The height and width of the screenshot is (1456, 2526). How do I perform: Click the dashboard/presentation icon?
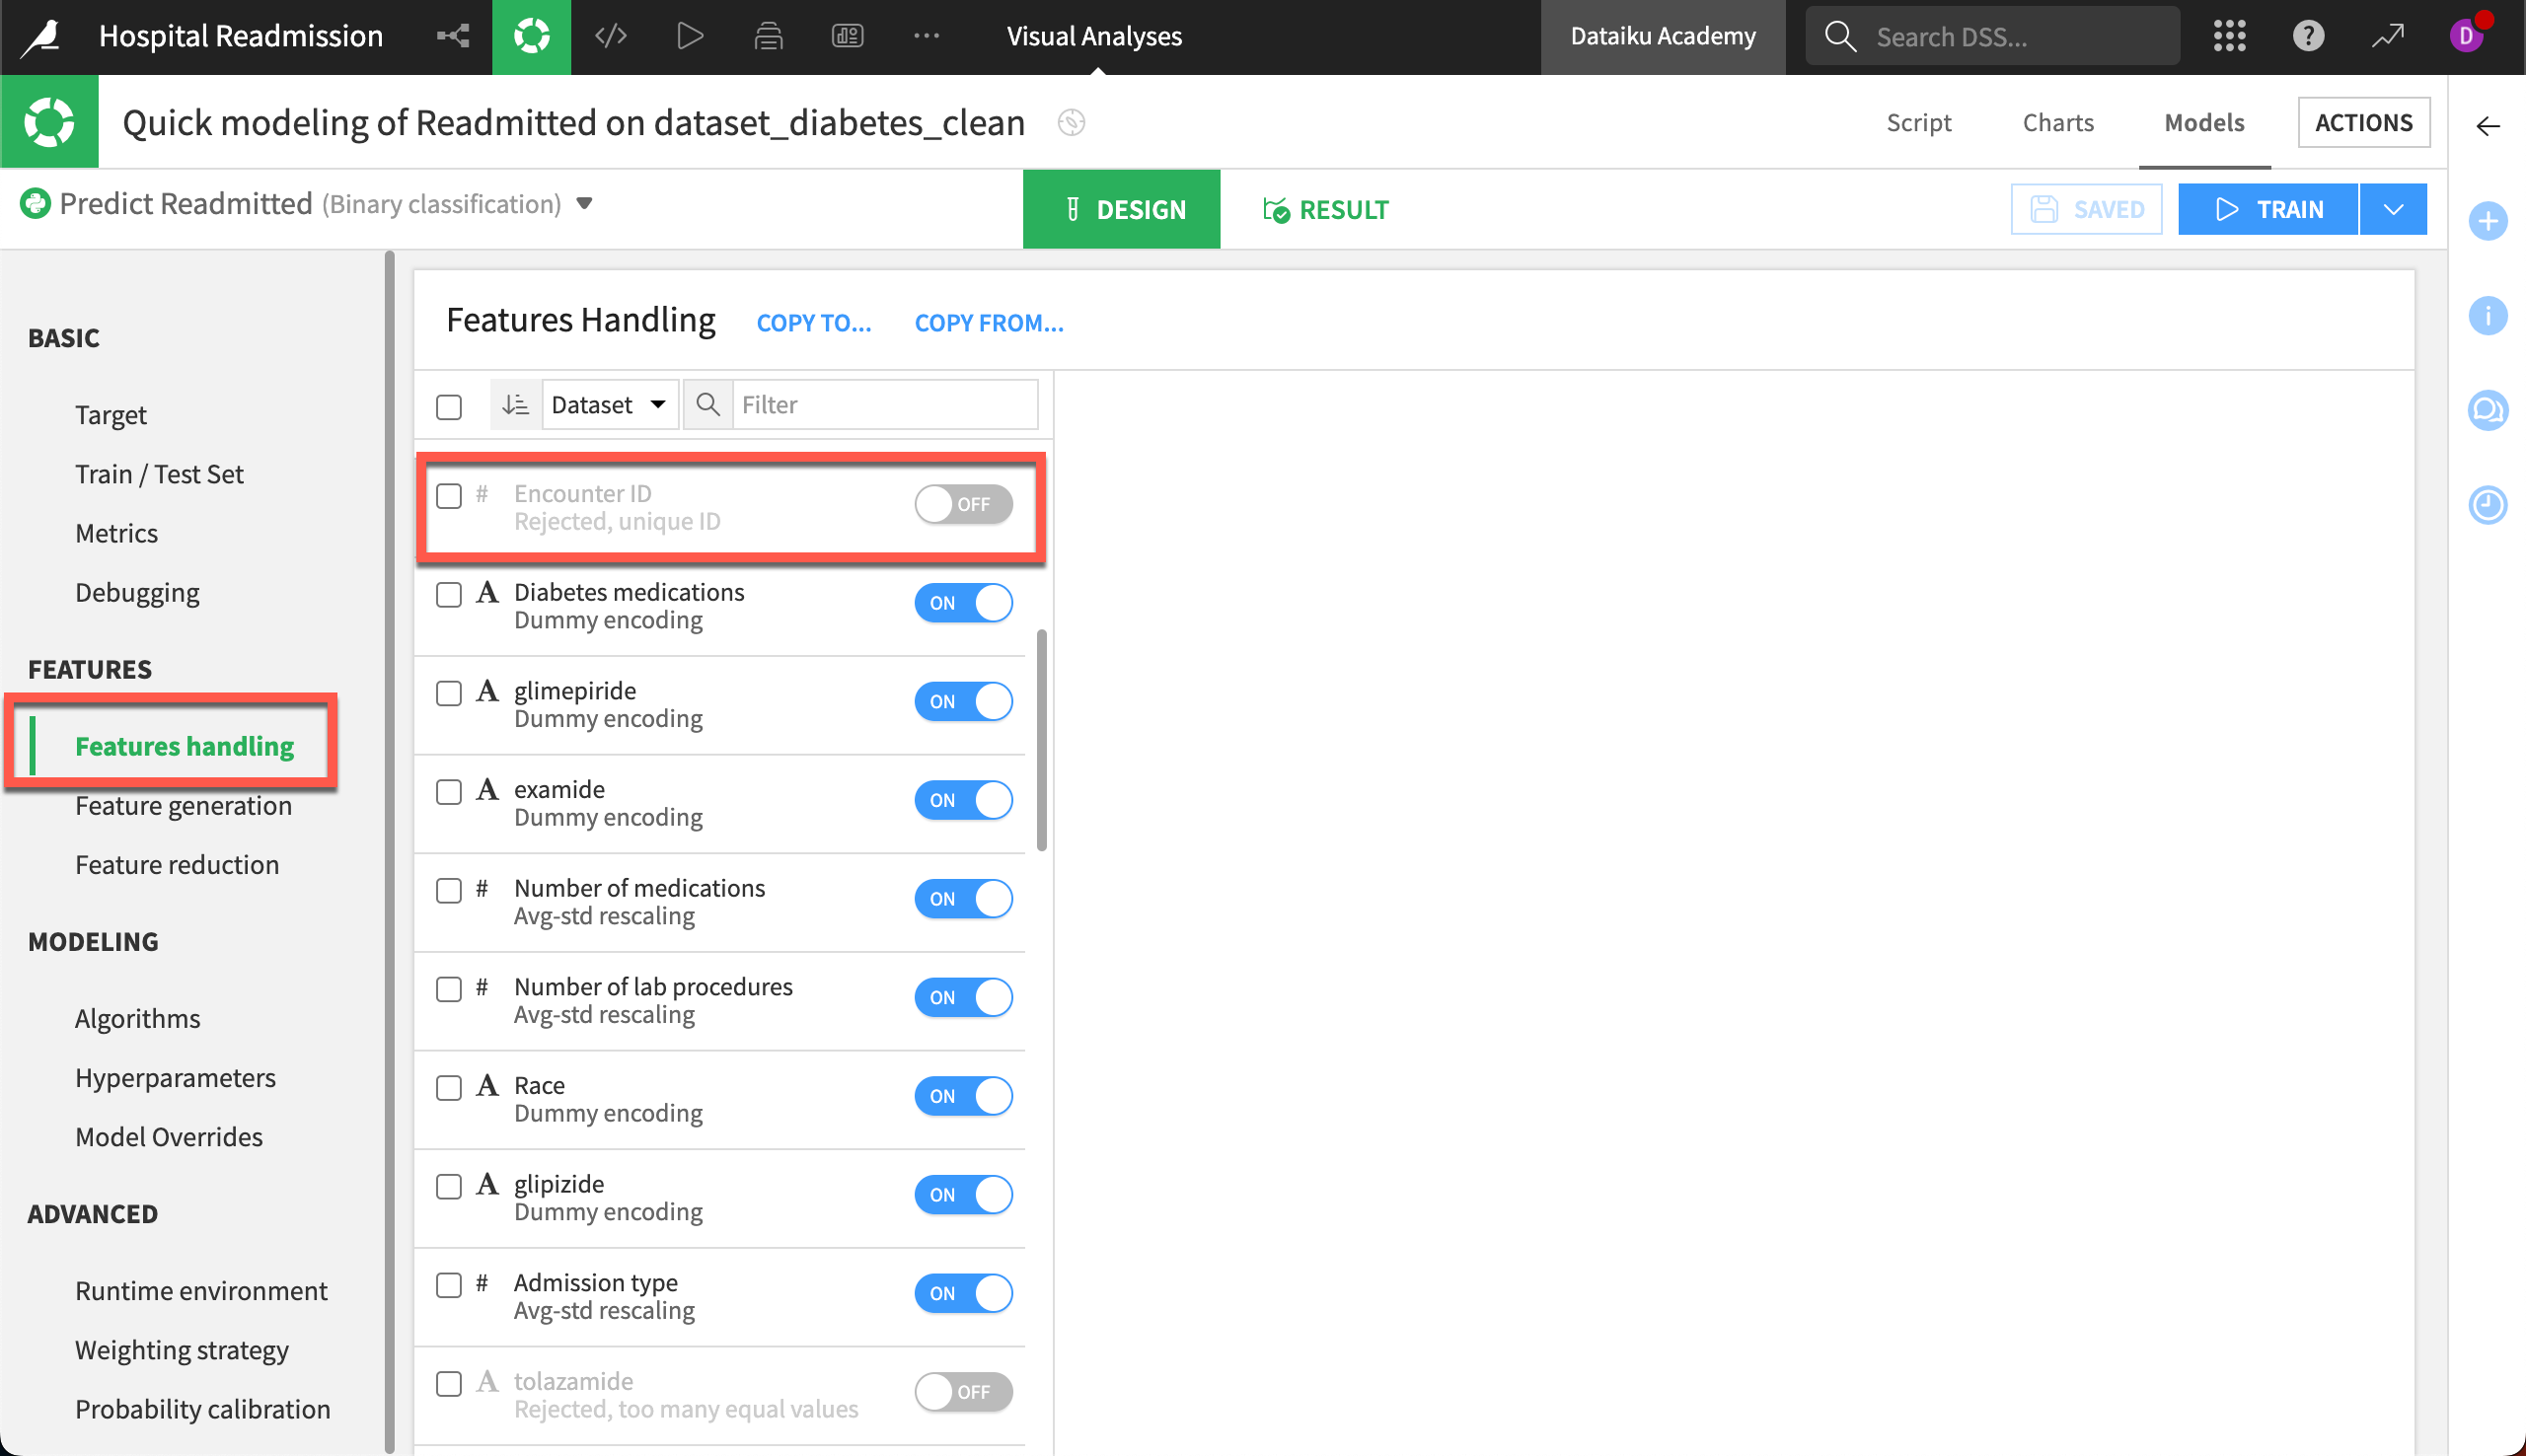pos(849,36)
